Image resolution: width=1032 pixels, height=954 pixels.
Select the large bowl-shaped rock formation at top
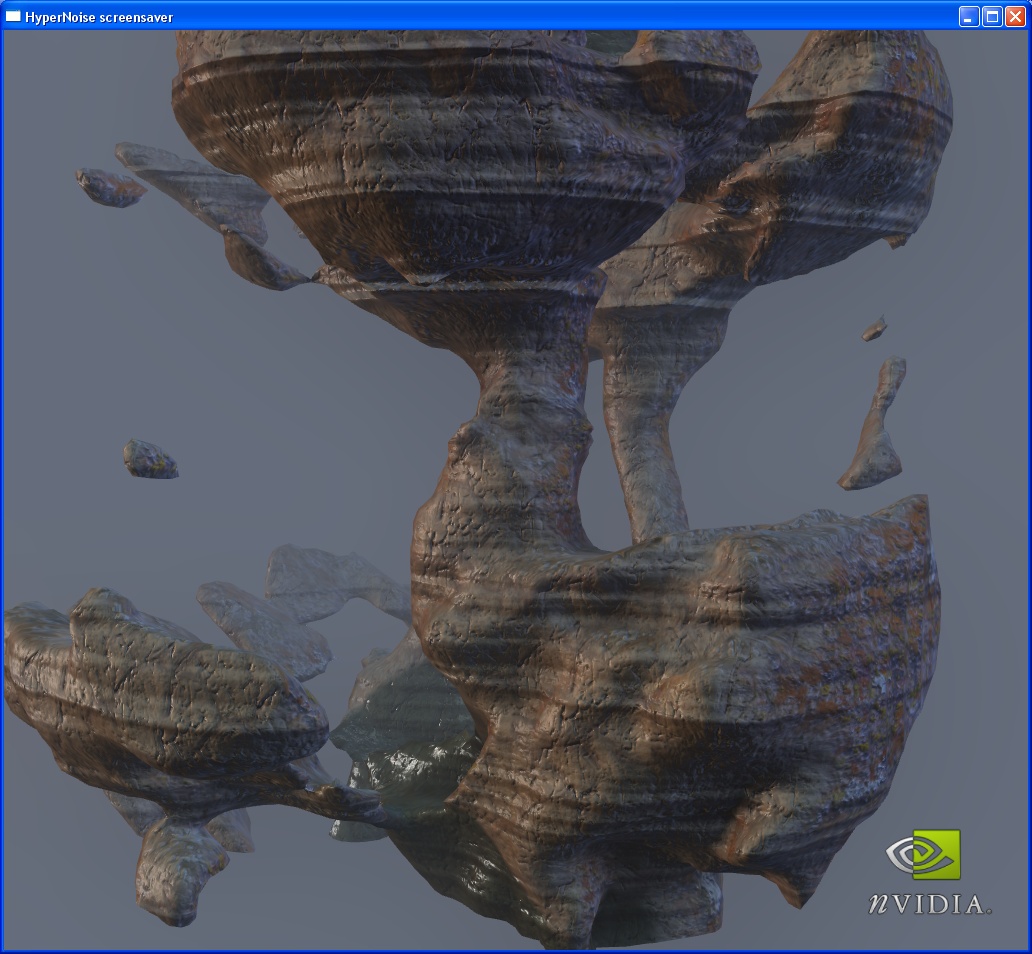pos(460,150)
